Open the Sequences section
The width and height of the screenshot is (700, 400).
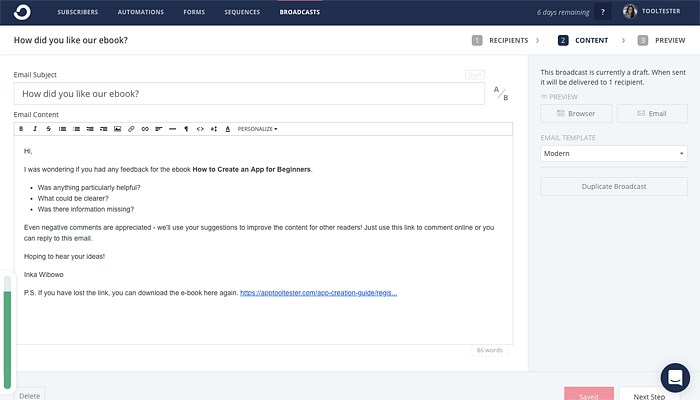pyautogui.click(x=242, y=12)
